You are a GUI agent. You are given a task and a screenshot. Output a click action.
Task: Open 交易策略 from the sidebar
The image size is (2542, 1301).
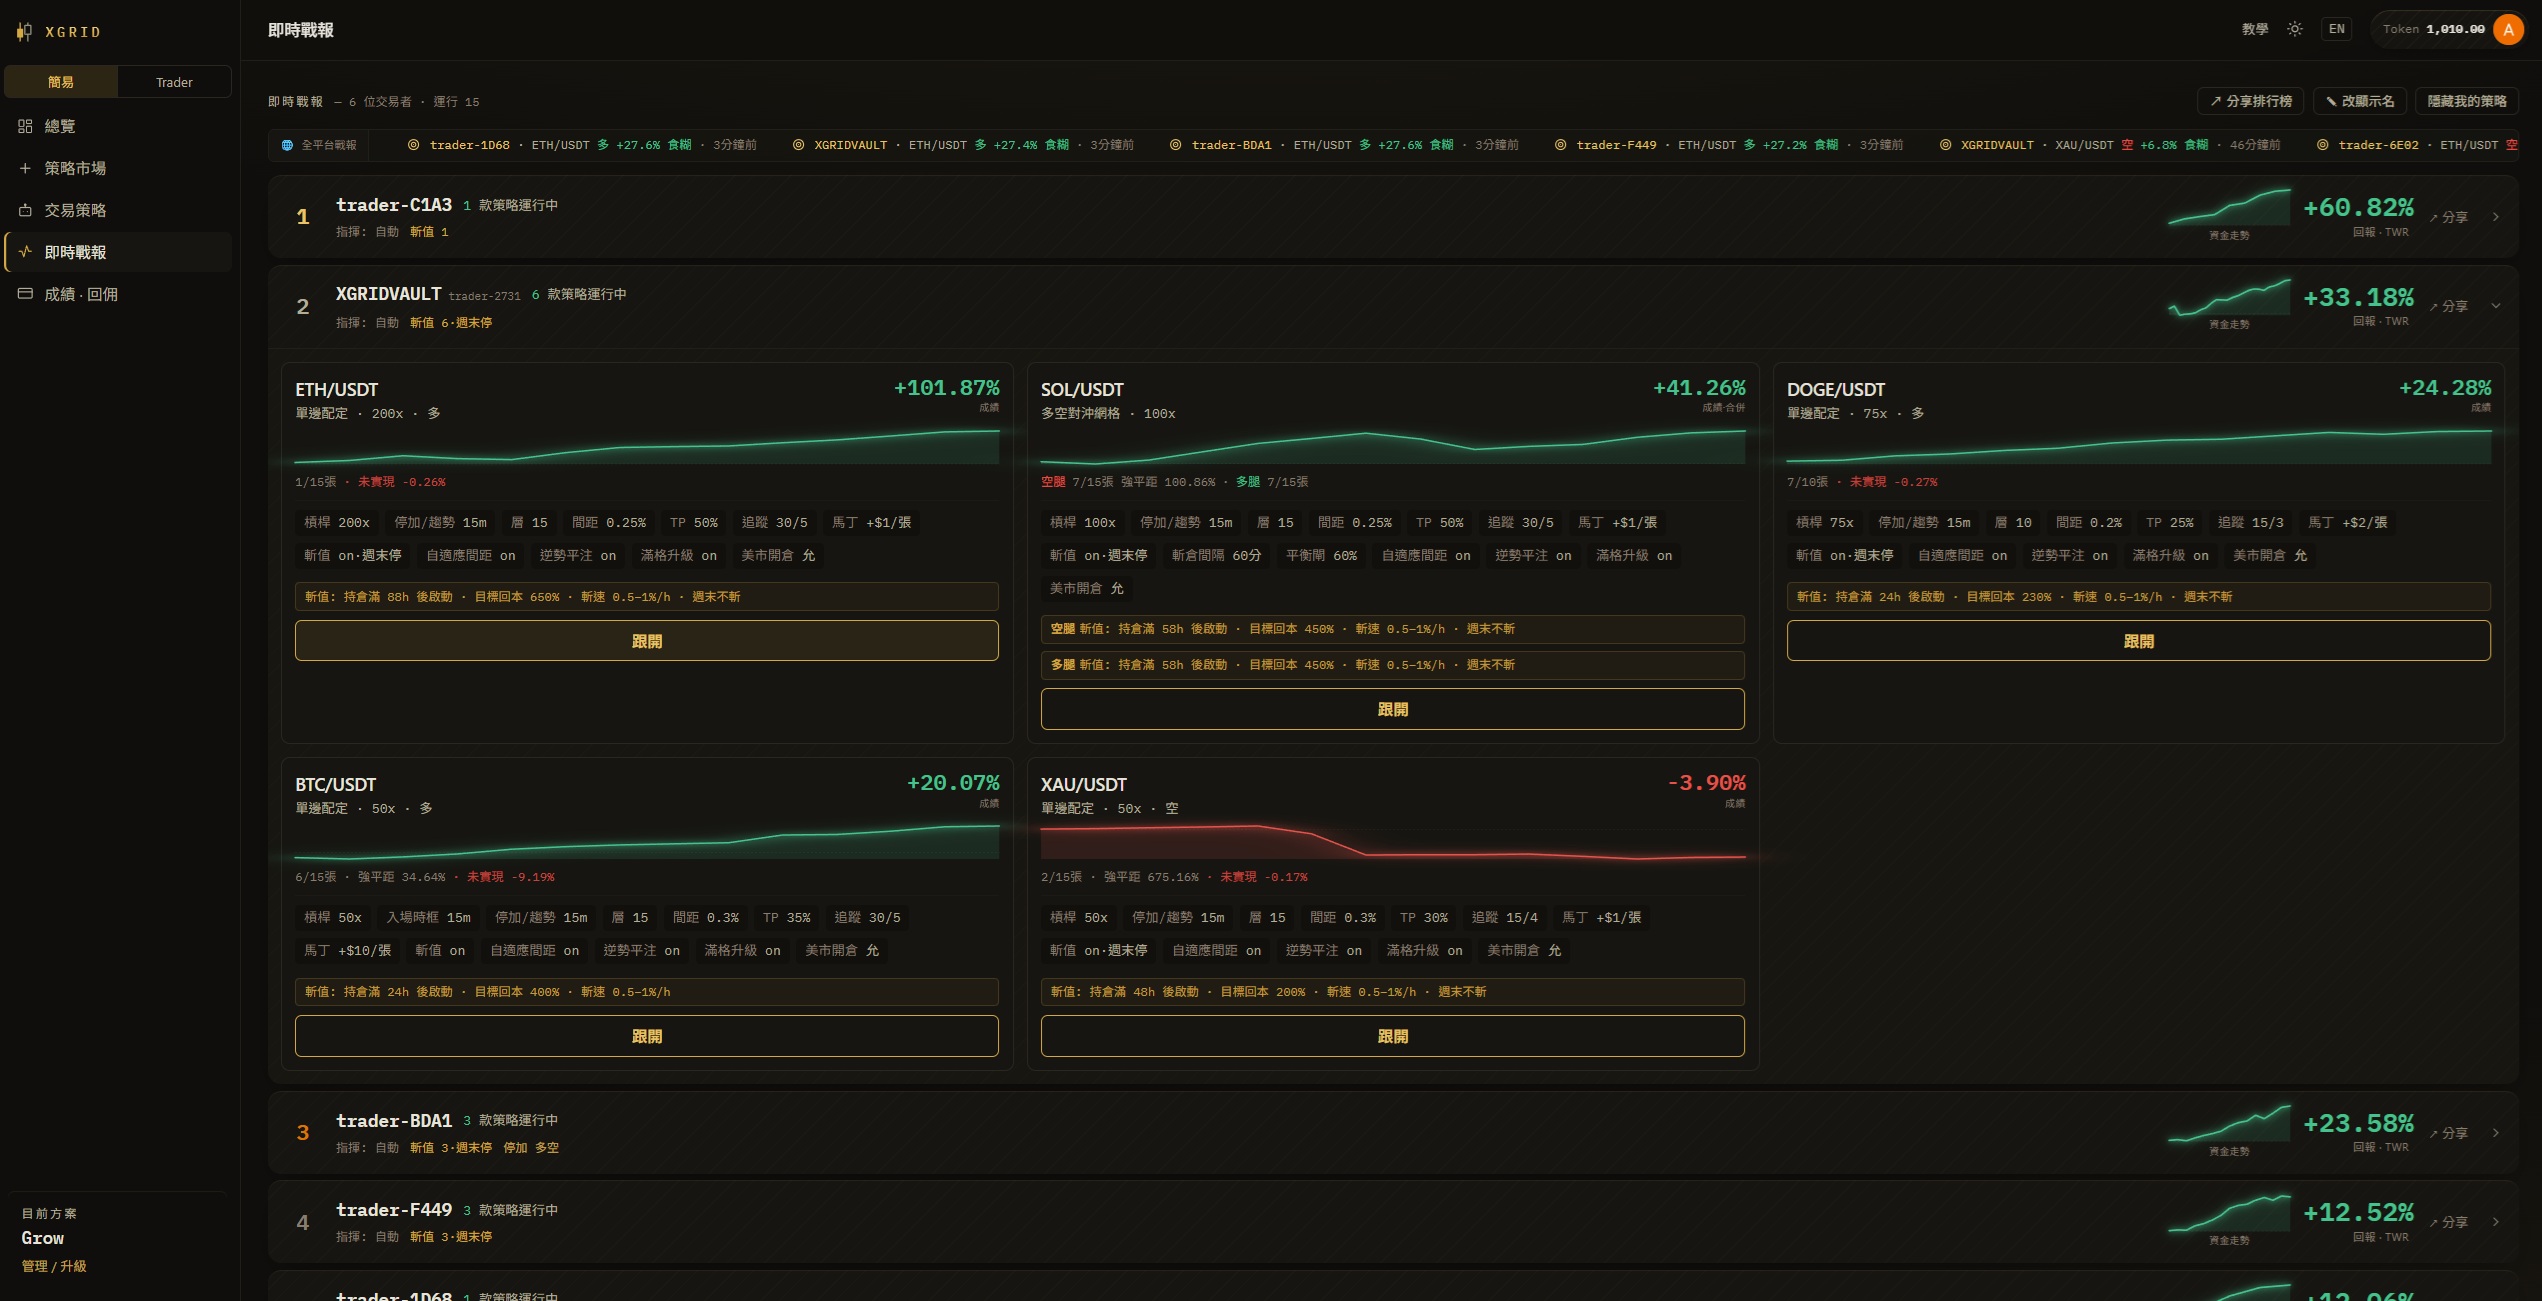pos(118,210)
